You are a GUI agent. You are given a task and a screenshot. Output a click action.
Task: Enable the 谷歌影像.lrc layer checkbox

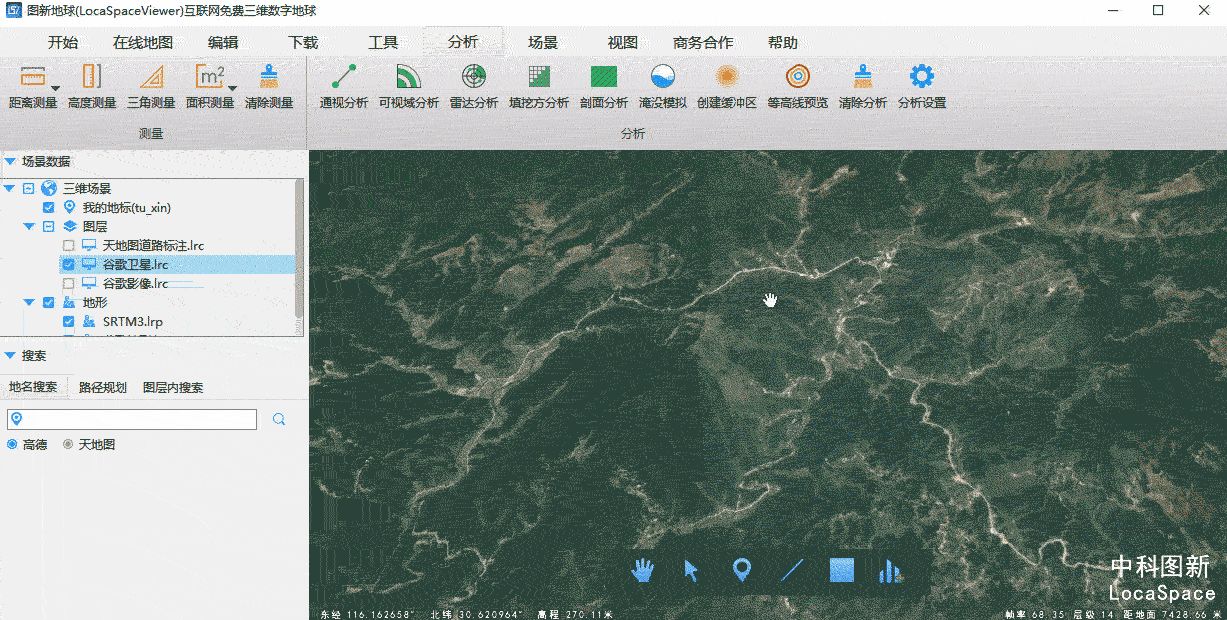tap(68, 284)
